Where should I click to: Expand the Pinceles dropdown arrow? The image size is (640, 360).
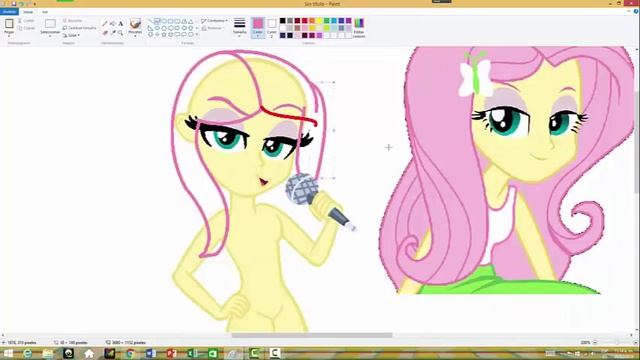click(135, 36)
